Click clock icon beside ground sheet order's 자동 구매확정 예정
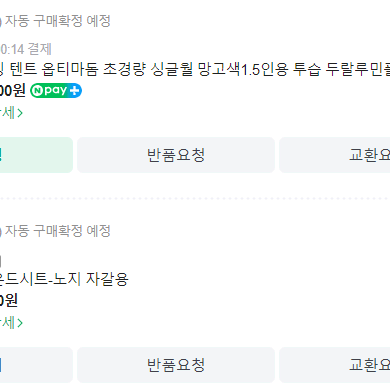Image resolution: width=390 pixels, height=390 pixels. point(1,231)
